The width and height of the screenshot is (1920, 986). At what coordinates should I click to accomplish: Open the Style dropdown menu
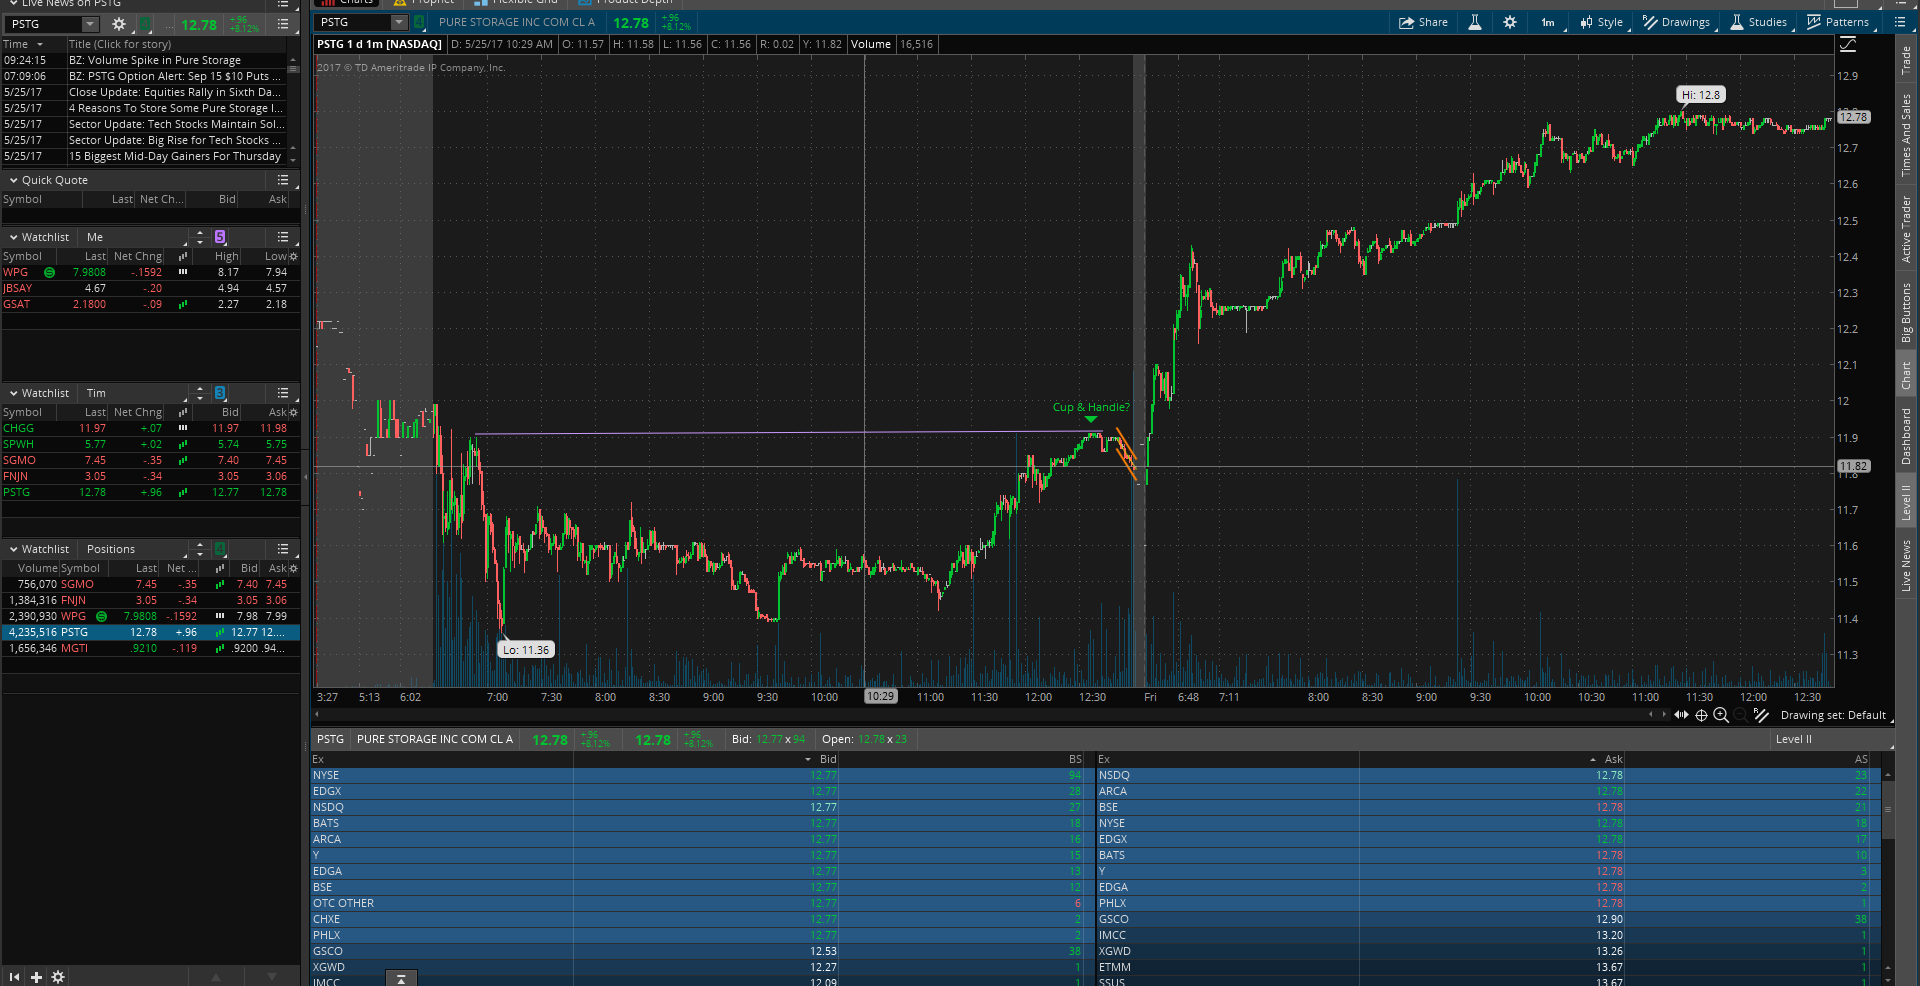pyautogui.click(x=1602, y=22)
